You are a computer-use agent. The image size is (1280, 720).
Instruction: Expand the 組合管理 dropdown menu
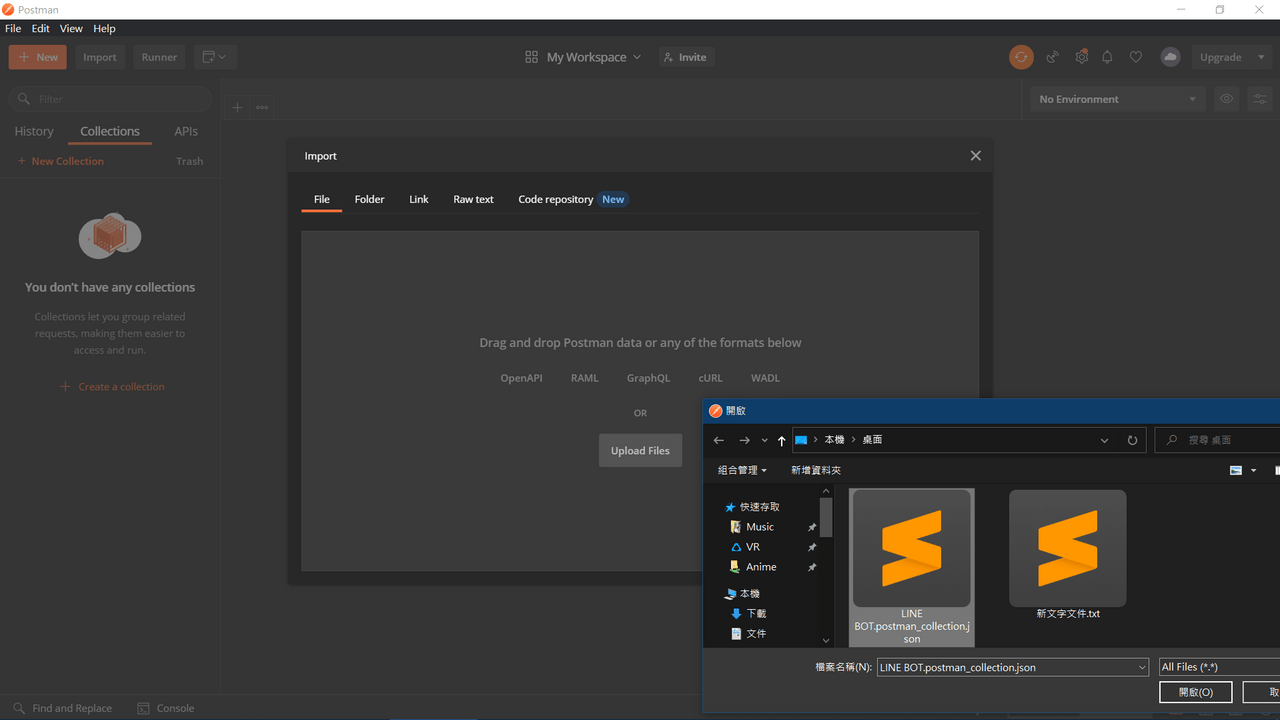pos(742,470)
